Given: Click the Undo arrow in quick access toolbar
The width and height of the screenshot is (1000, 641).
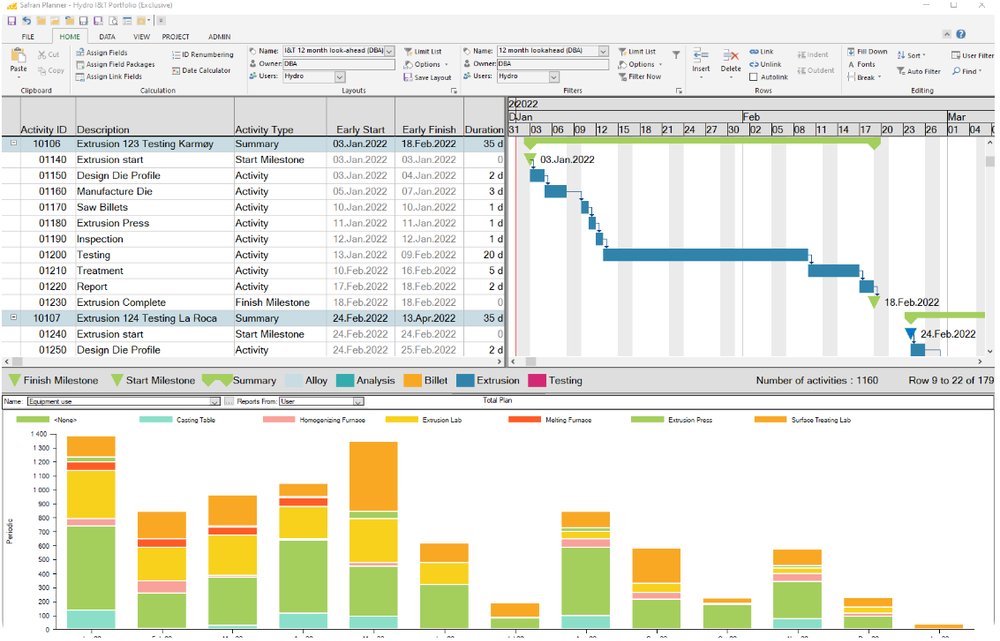Looking at the screenshot, I should coord(26,21).
